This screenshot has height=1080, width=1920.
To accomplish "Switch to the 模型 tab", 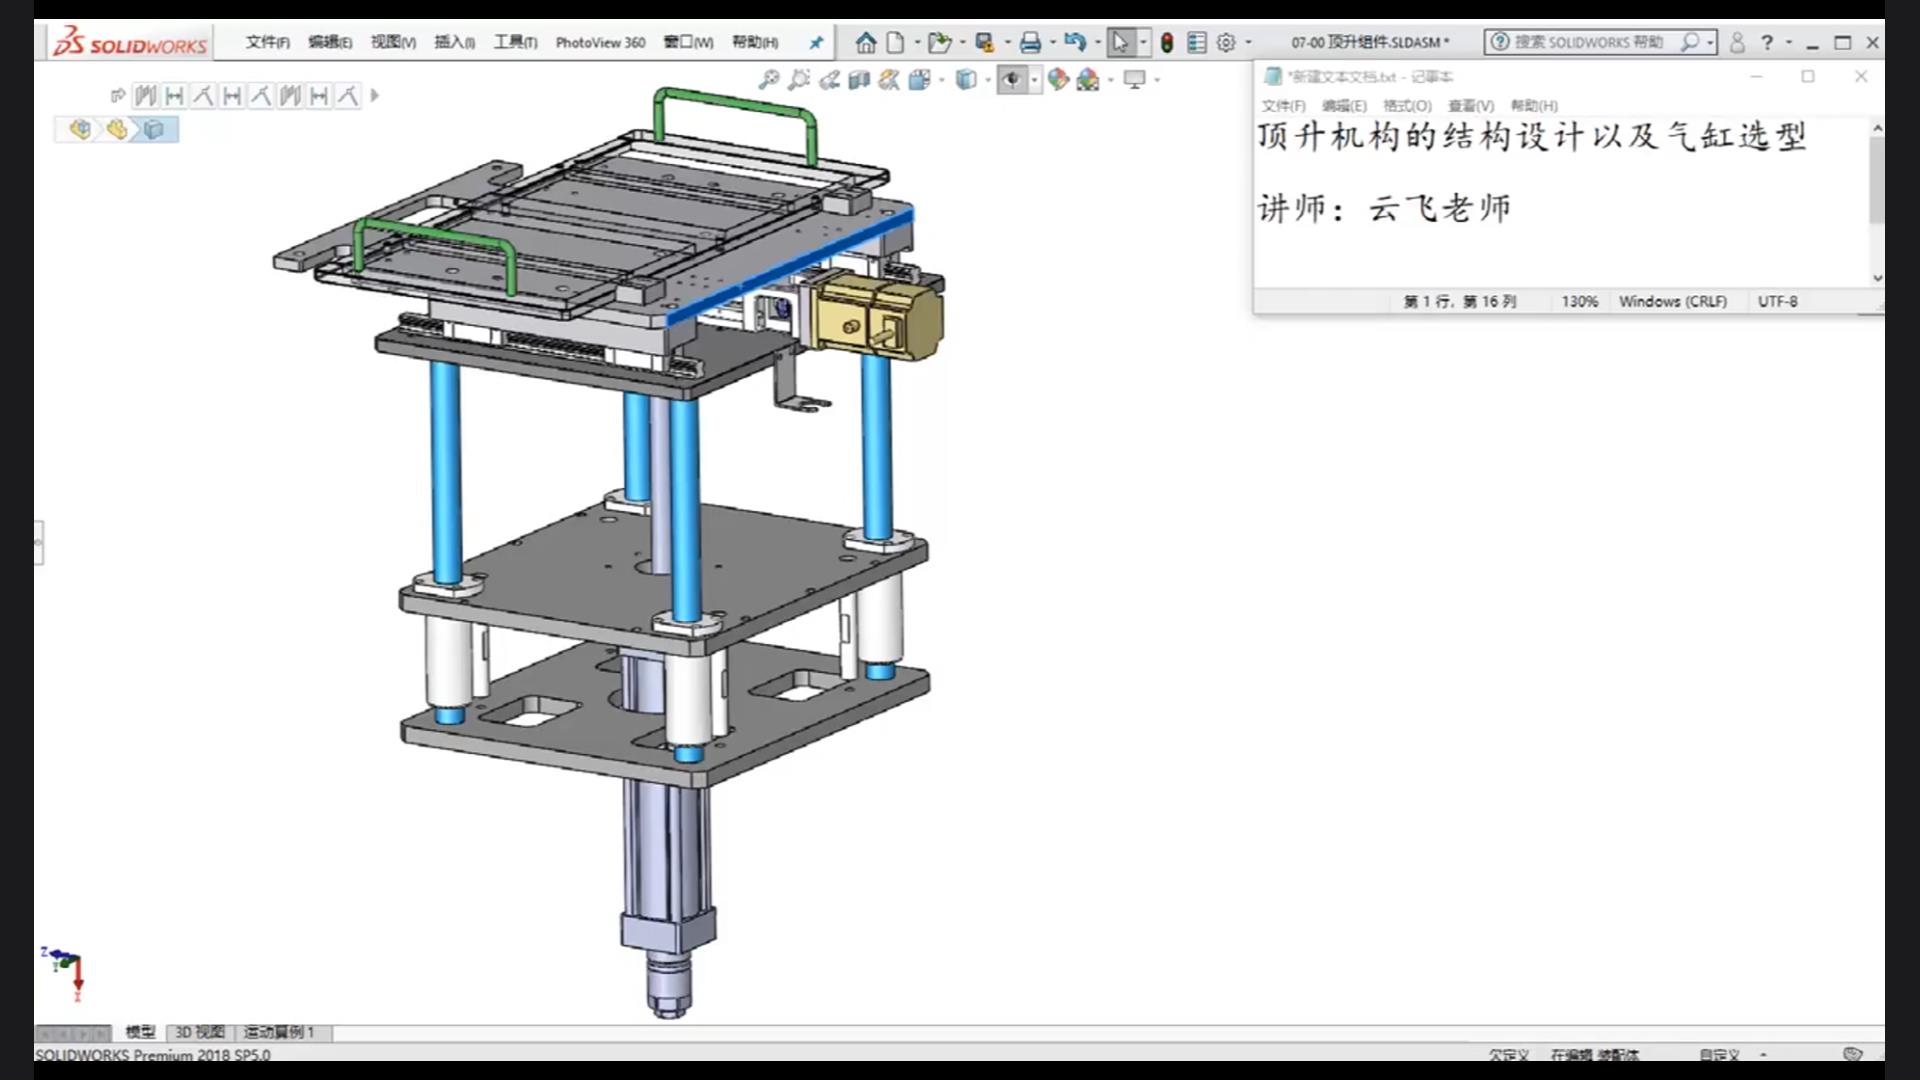I will tap(140, 1032).
